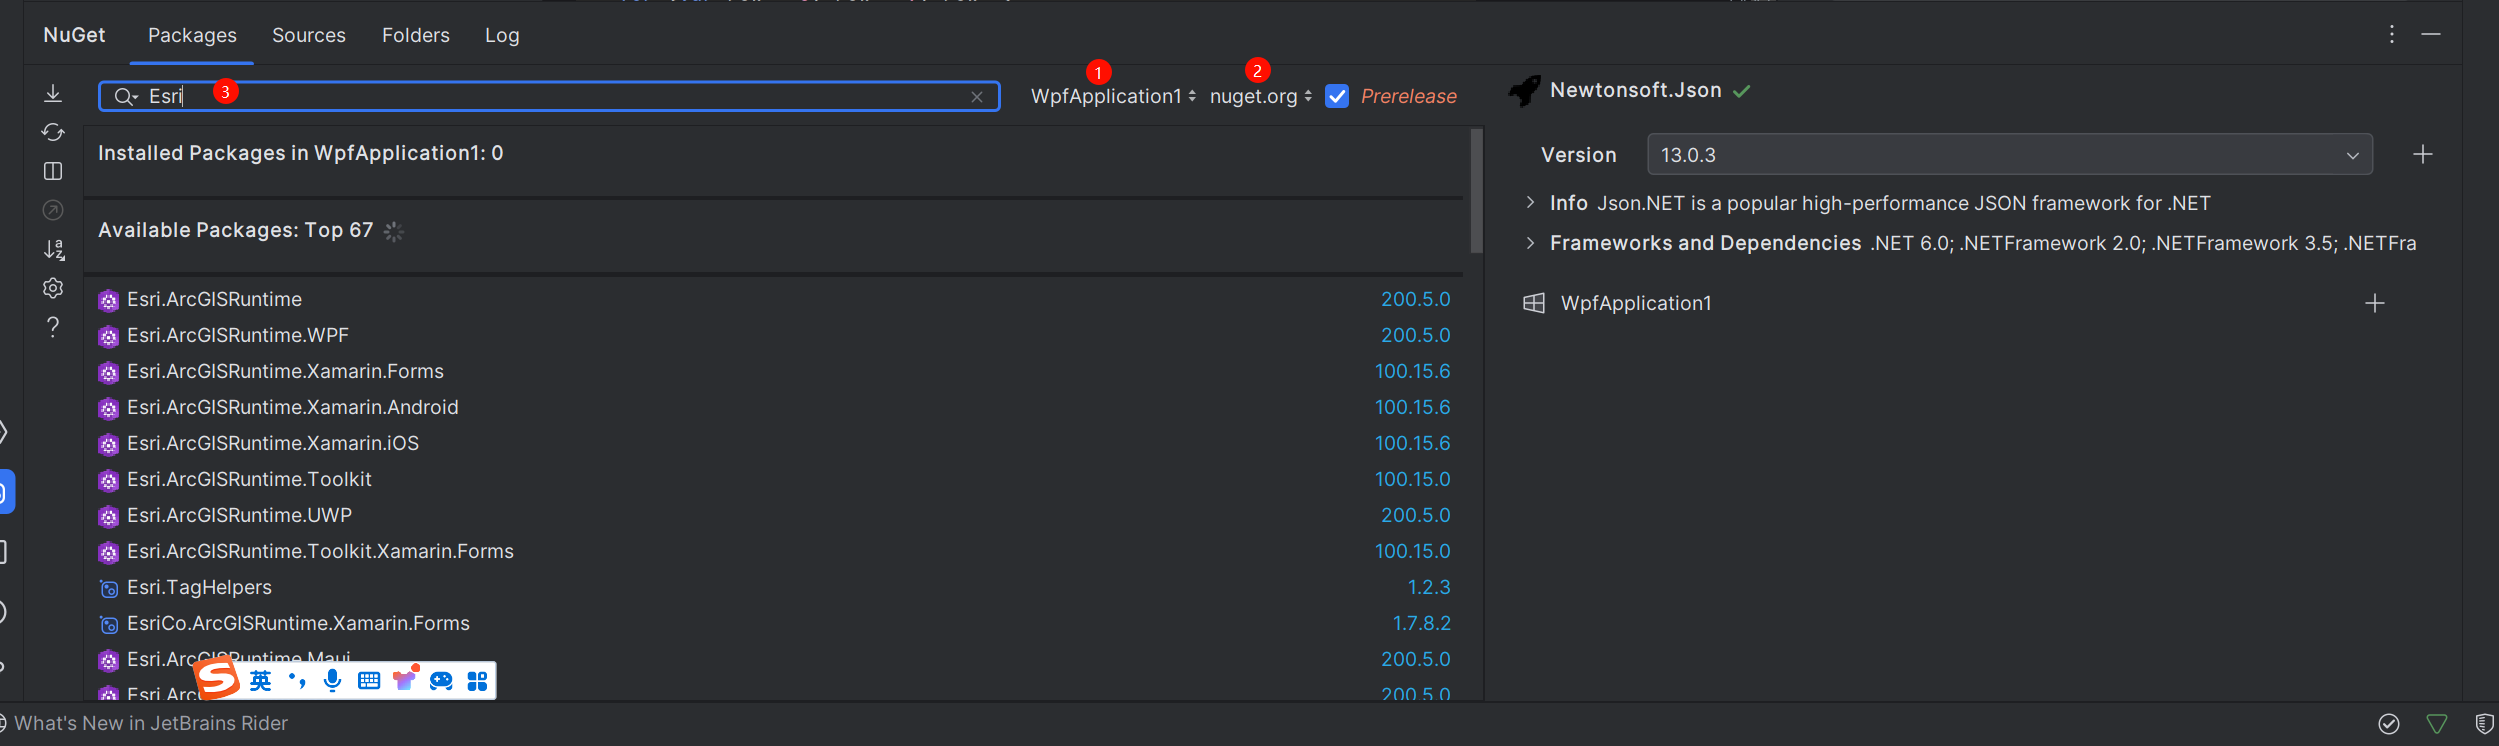This screenshot has height=746, width=2499.
Task: Click the Sogou input method logo
Action: point(218,679)
